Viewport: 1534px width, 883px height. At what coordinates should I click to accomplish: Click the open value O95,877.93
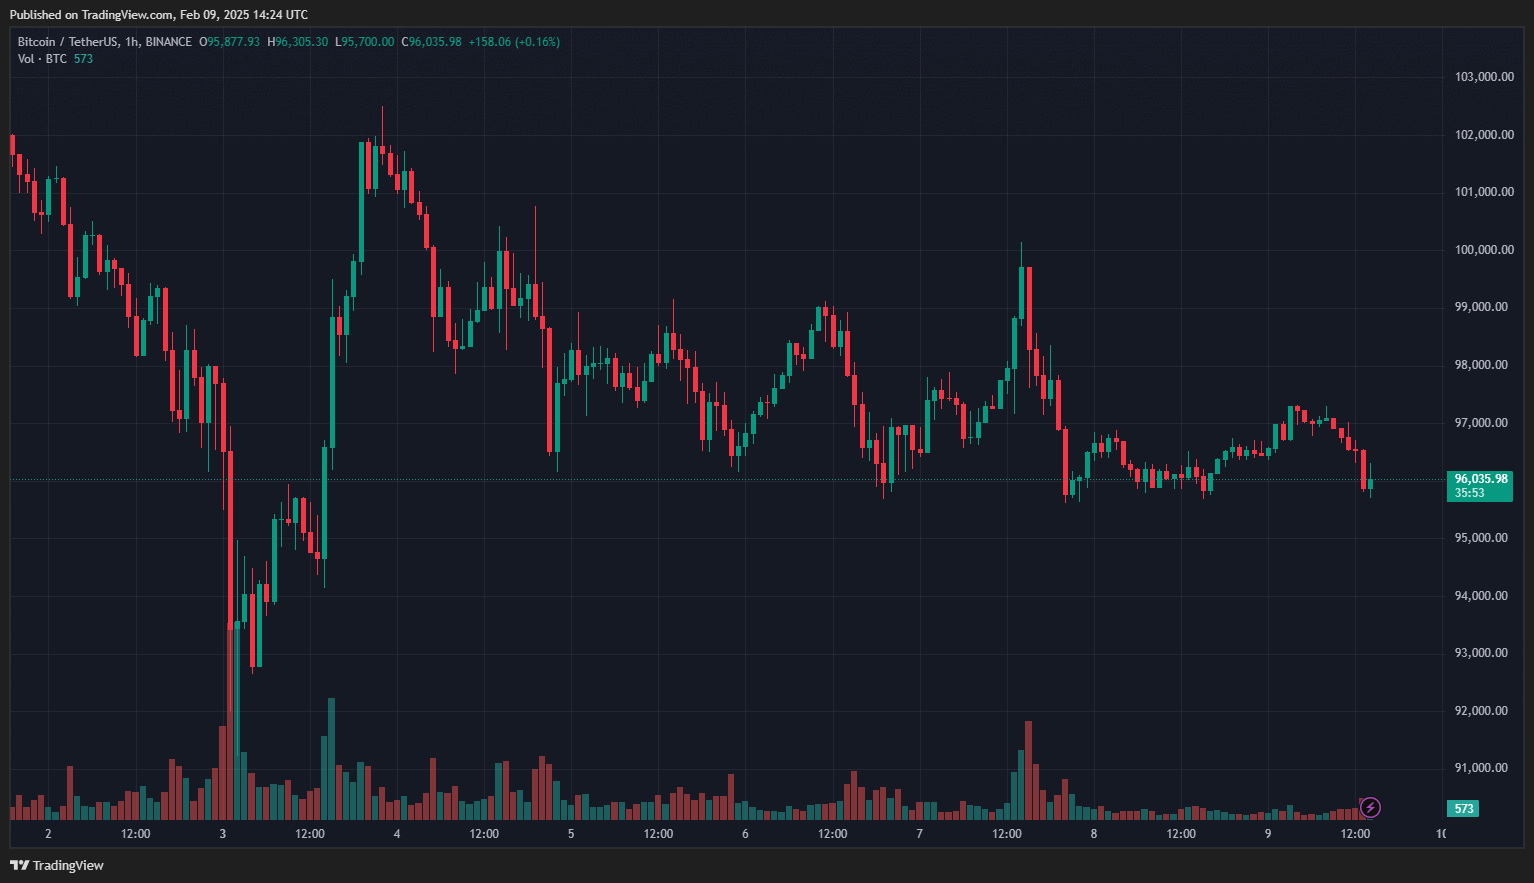click(229, 42)
